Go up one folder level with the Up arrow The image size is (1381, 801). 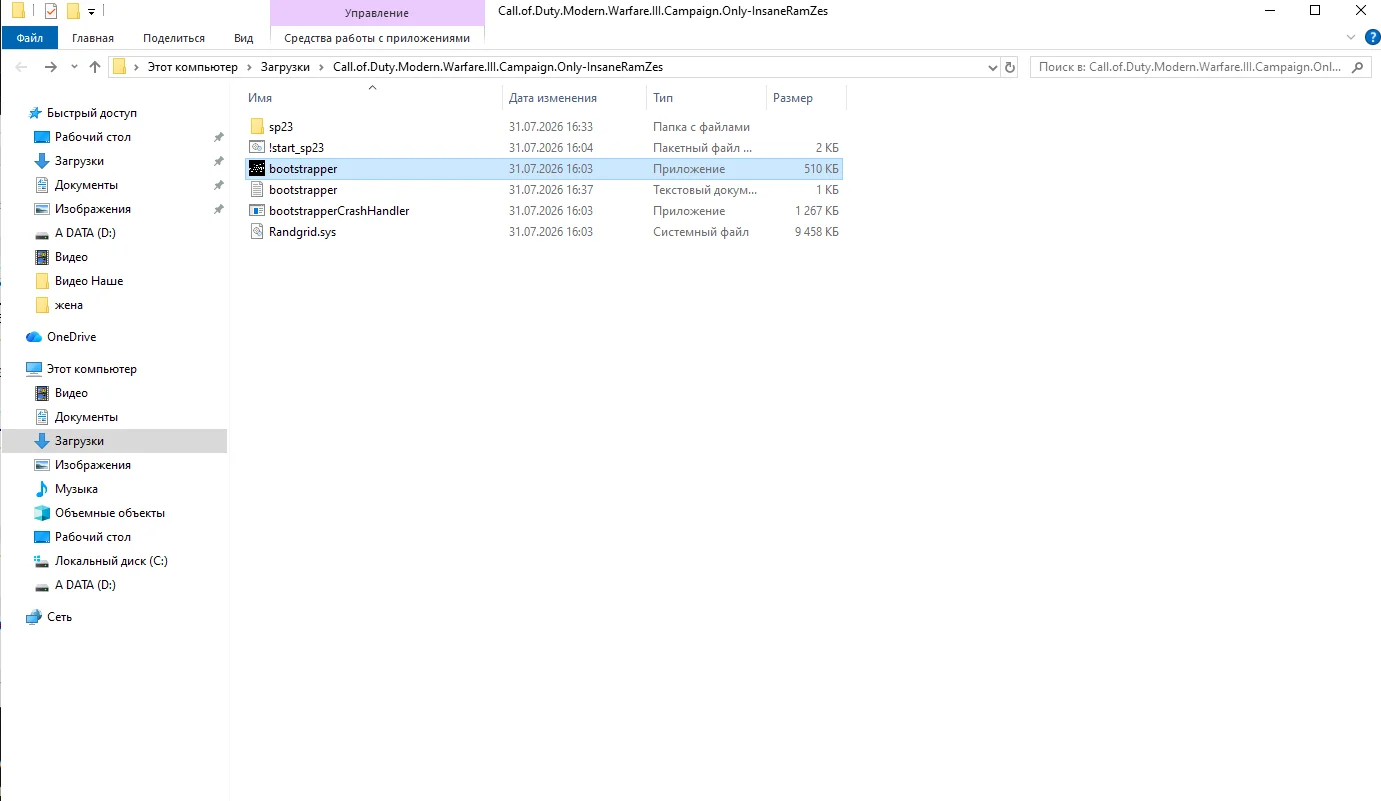(x=95, y=67)
